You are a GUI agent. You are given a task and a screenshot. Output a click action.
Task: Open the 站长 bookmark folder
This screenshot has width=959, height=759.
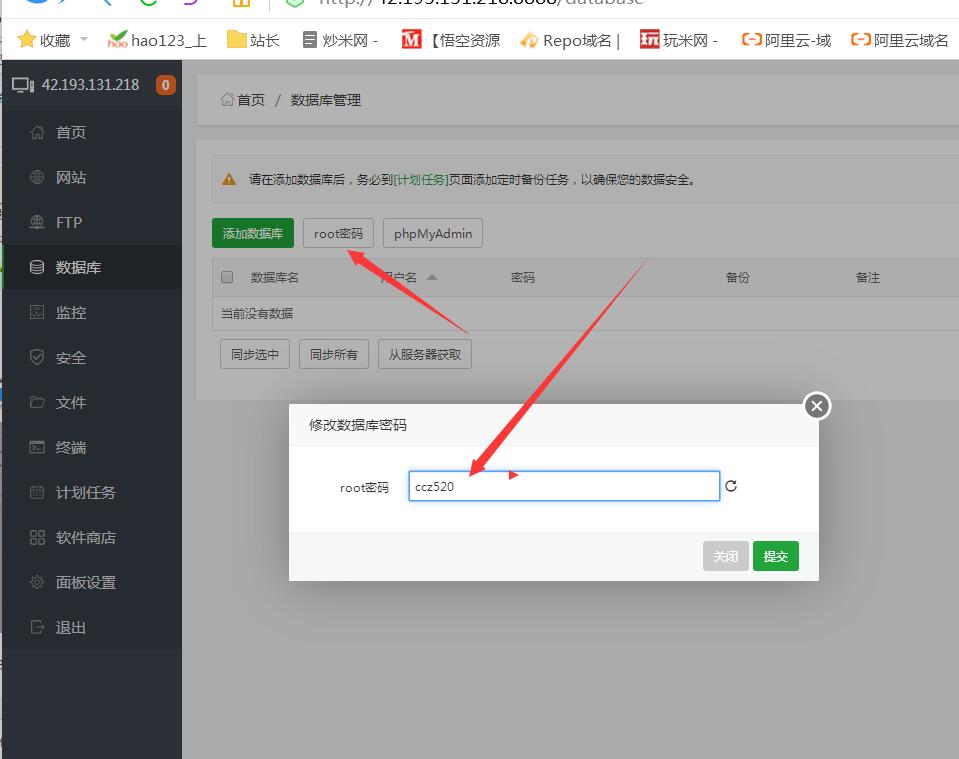pyautogui.click(x=253, y=40)
